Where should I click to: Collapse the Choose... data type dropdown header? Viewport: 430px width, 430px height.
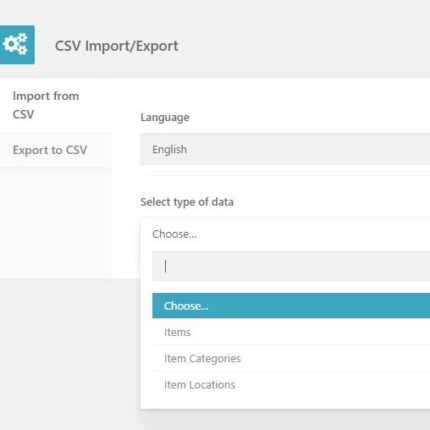pyautogui.click(x=285, y=234)
